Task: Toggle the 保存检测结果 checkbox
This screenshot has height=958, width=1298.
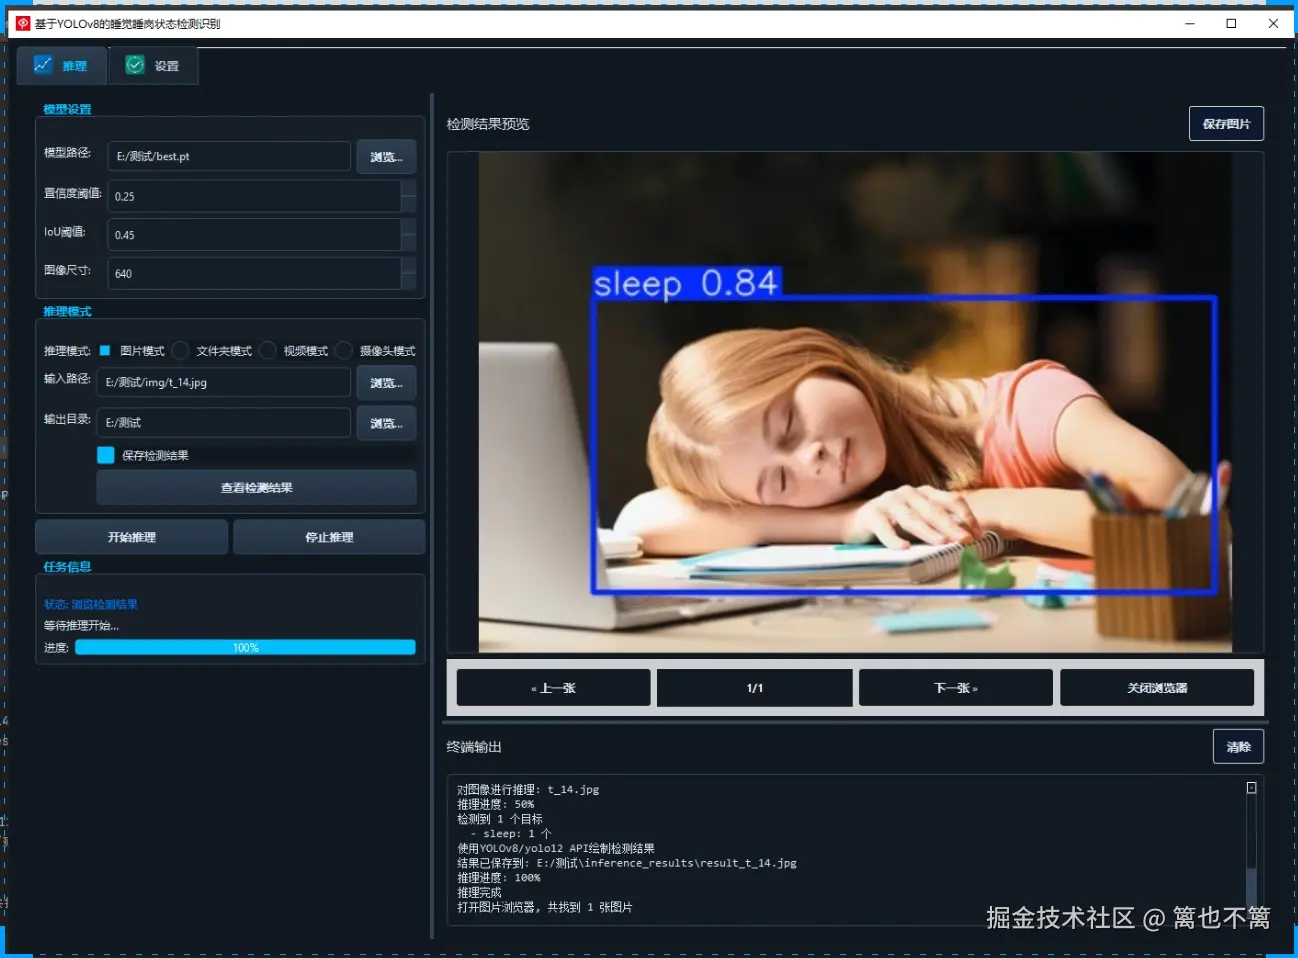Action: pos(143,455)
